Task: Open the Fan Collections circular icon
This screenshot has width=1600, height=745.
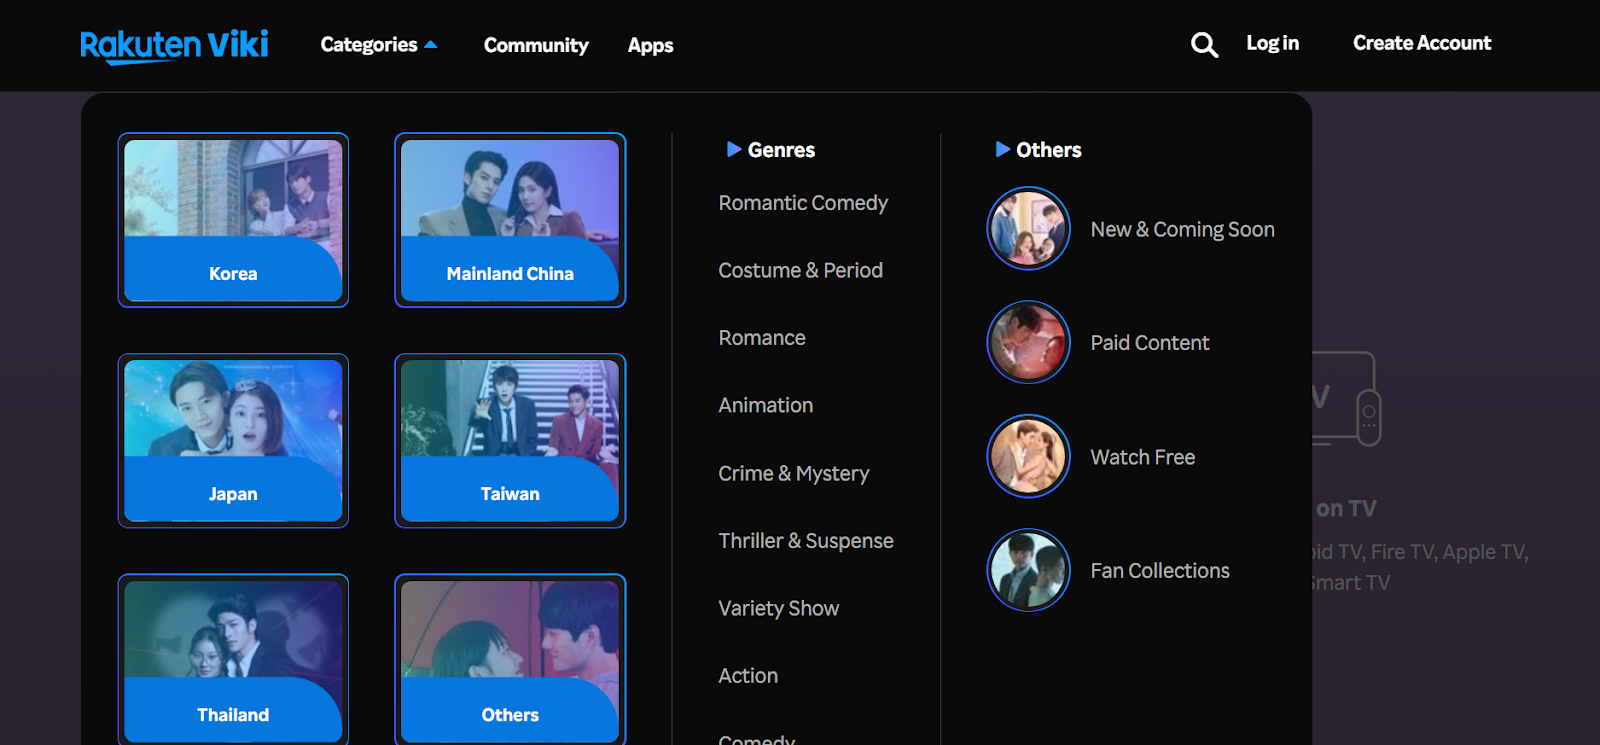Action: (1028, 570)
